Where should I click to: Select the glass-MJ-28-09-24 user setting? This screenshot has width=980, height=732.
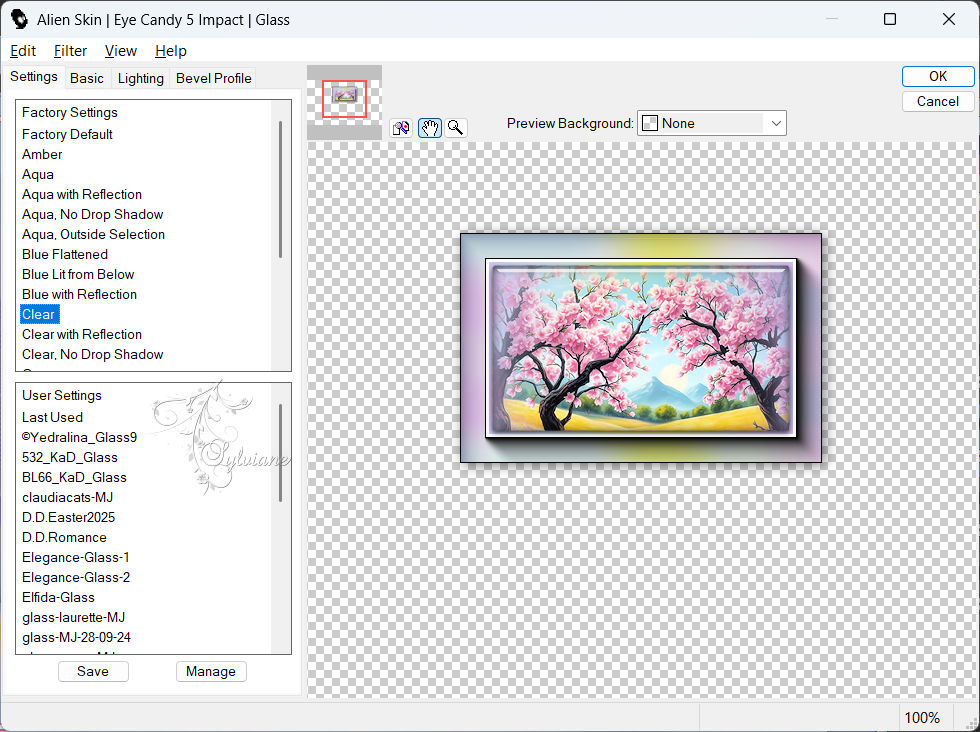click(76, 638)
